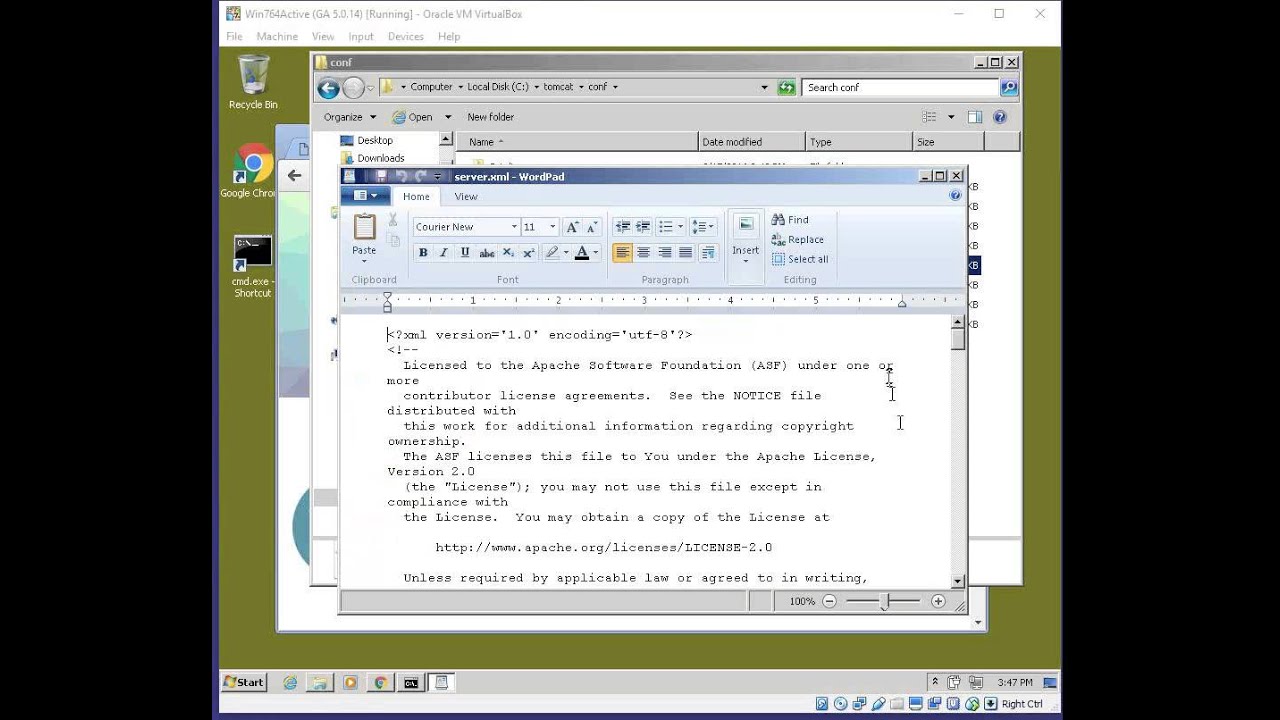Screen dimensions: 1280x720
Task: Open the Courier New font family dropdown
Action: pyautogui.click(x=514, y=227)
